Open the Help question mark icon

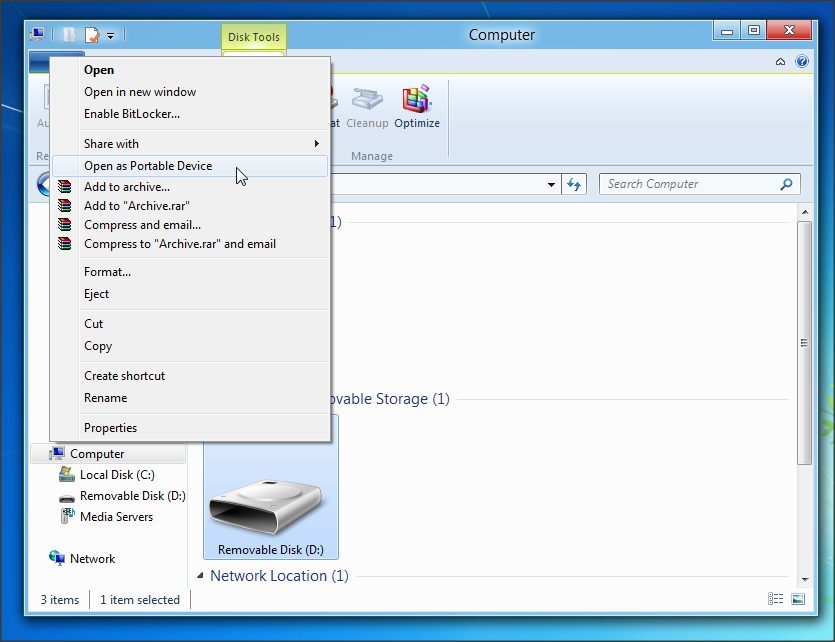click(x=801, y=61)
